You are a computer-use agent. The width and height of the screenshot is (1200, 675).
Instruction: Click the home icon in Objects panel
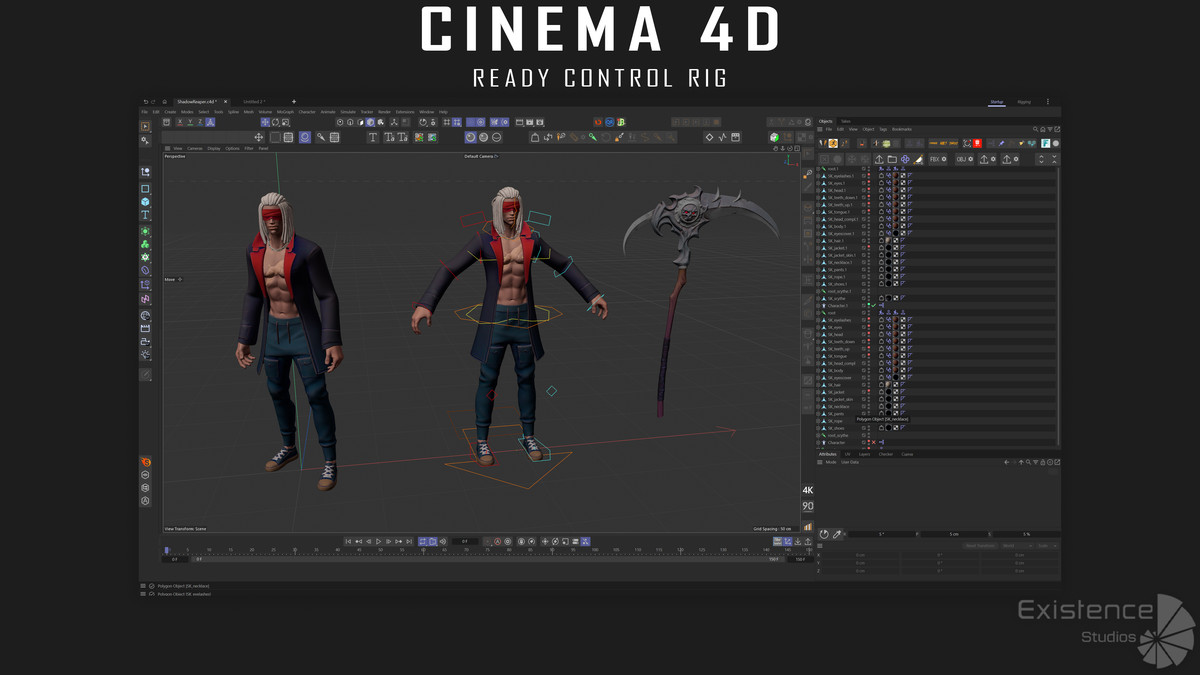[1043, 129]
